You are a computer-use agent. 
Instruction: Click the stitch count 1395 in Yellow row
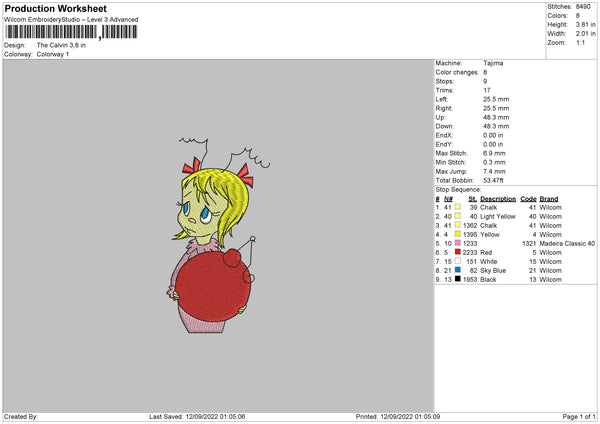coord(470,235)
